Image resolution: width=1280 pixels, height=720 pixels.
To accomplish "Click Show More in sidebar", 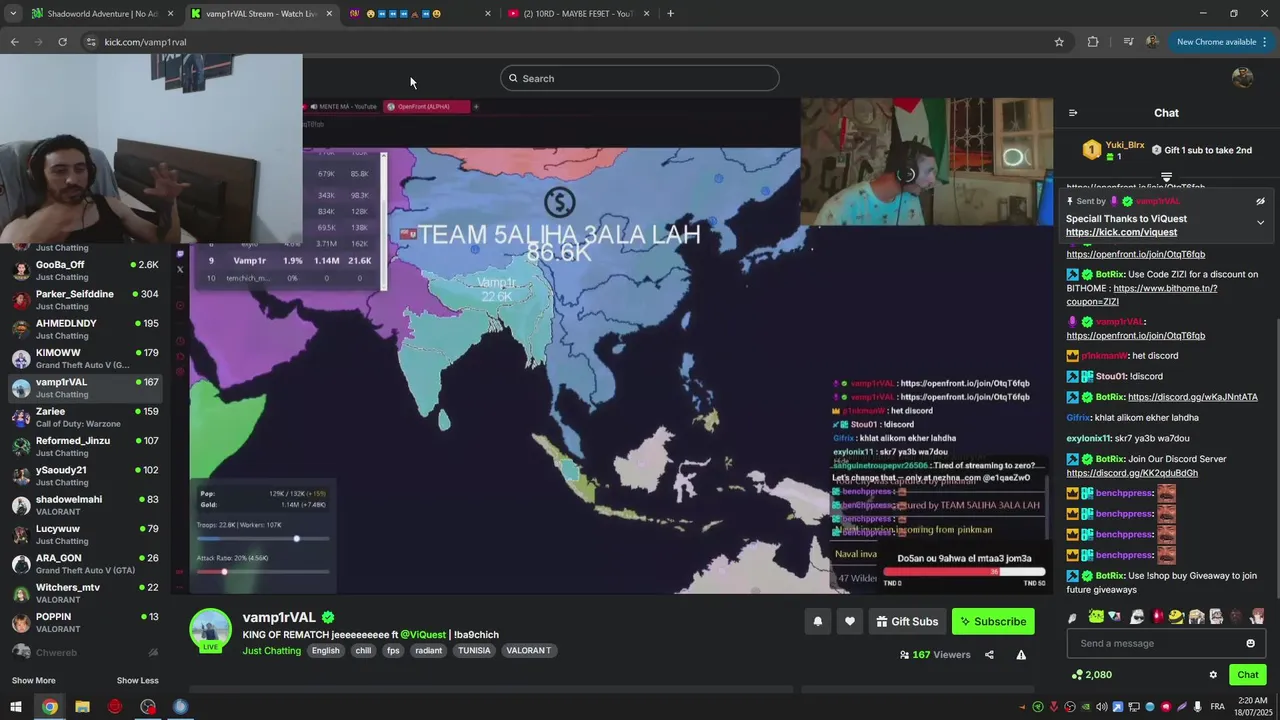I will click(33, 680).
